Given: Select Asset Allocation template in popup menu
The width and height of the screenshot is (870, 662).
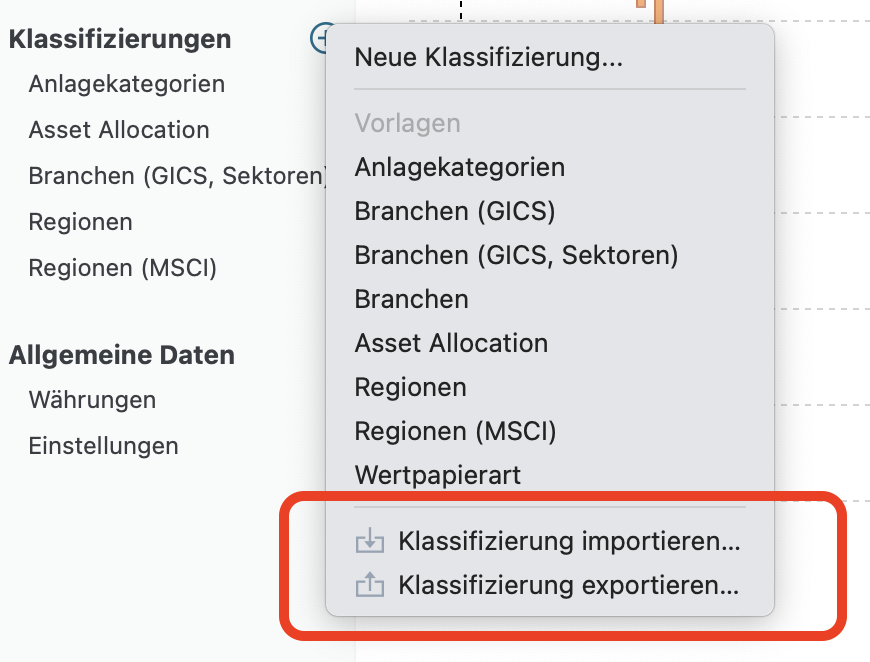Looking at the screenshot, I should 451,343.
